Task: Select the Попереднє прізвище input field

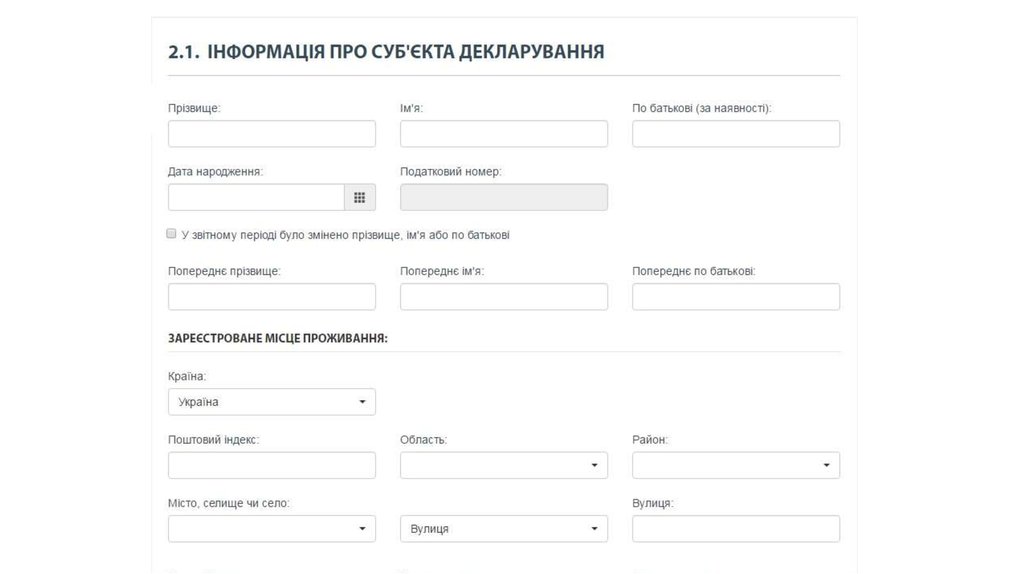Action: 272,297
